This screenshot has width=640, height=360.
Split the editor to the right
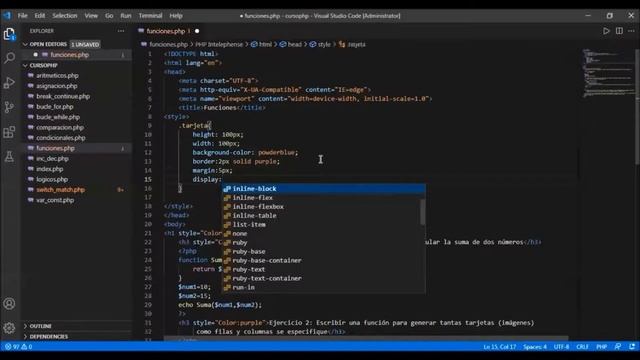click(619, 31)
